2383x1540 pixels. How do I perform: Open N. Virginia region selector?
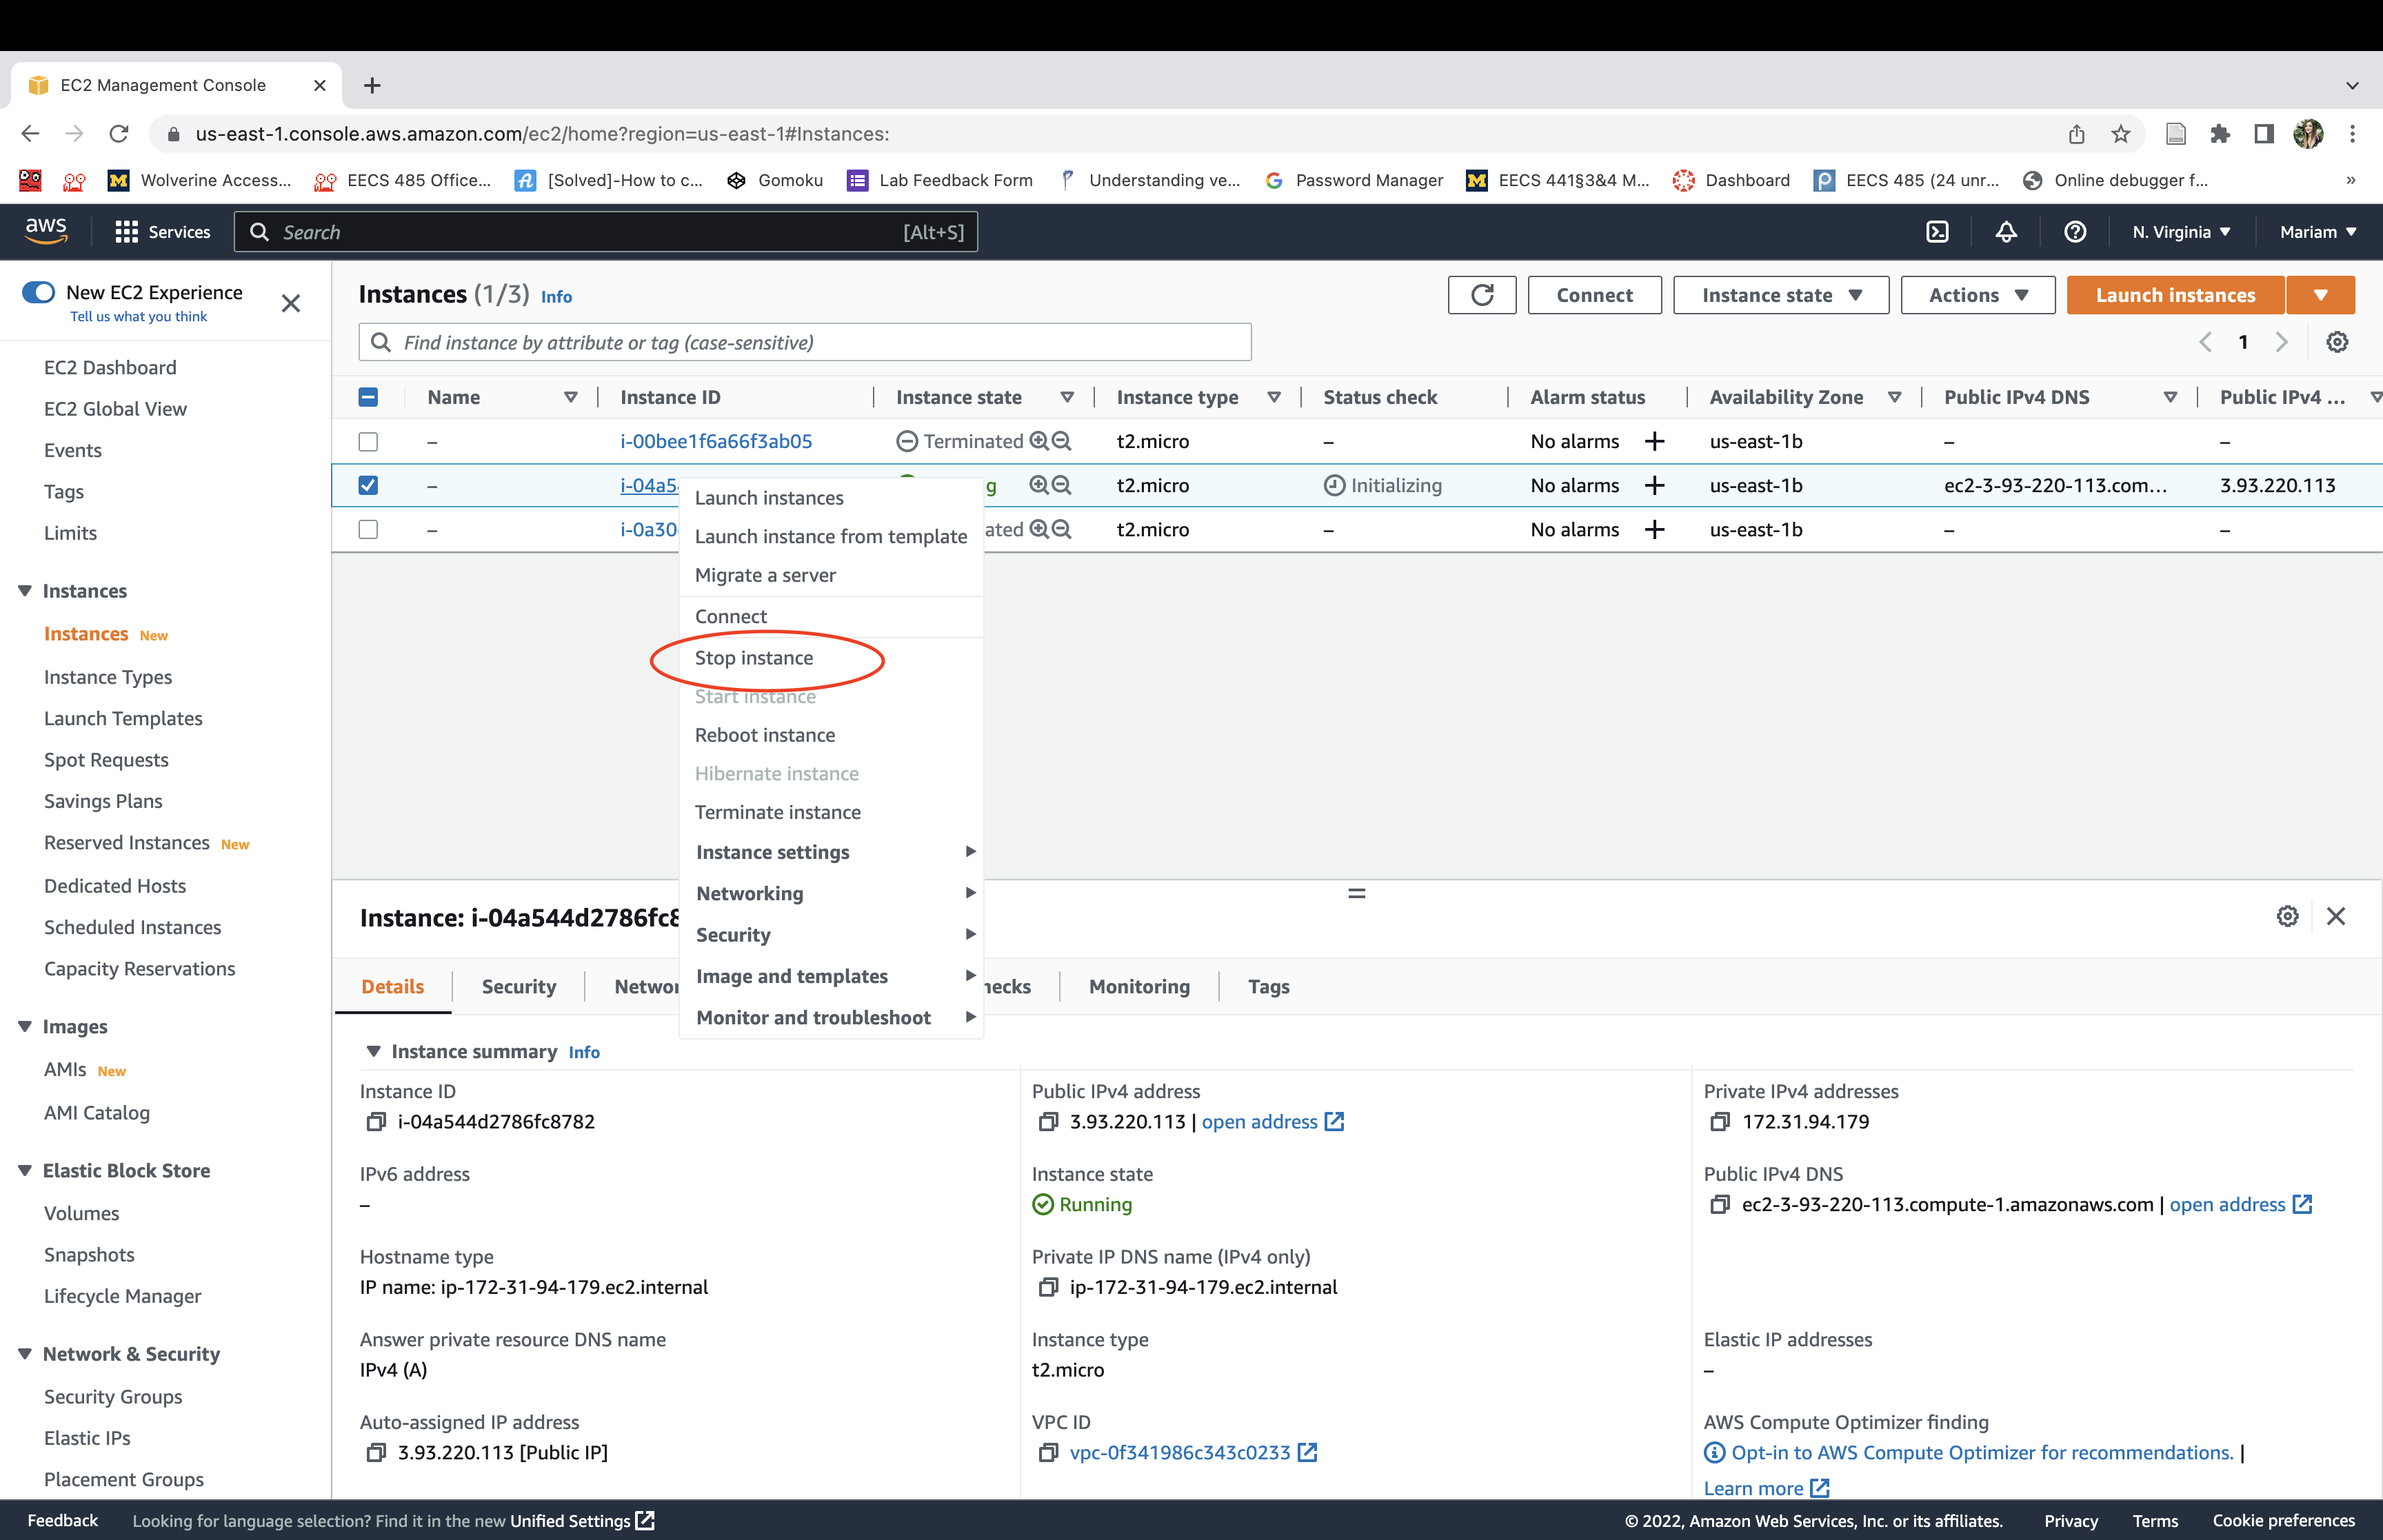tap(2180, 232)
